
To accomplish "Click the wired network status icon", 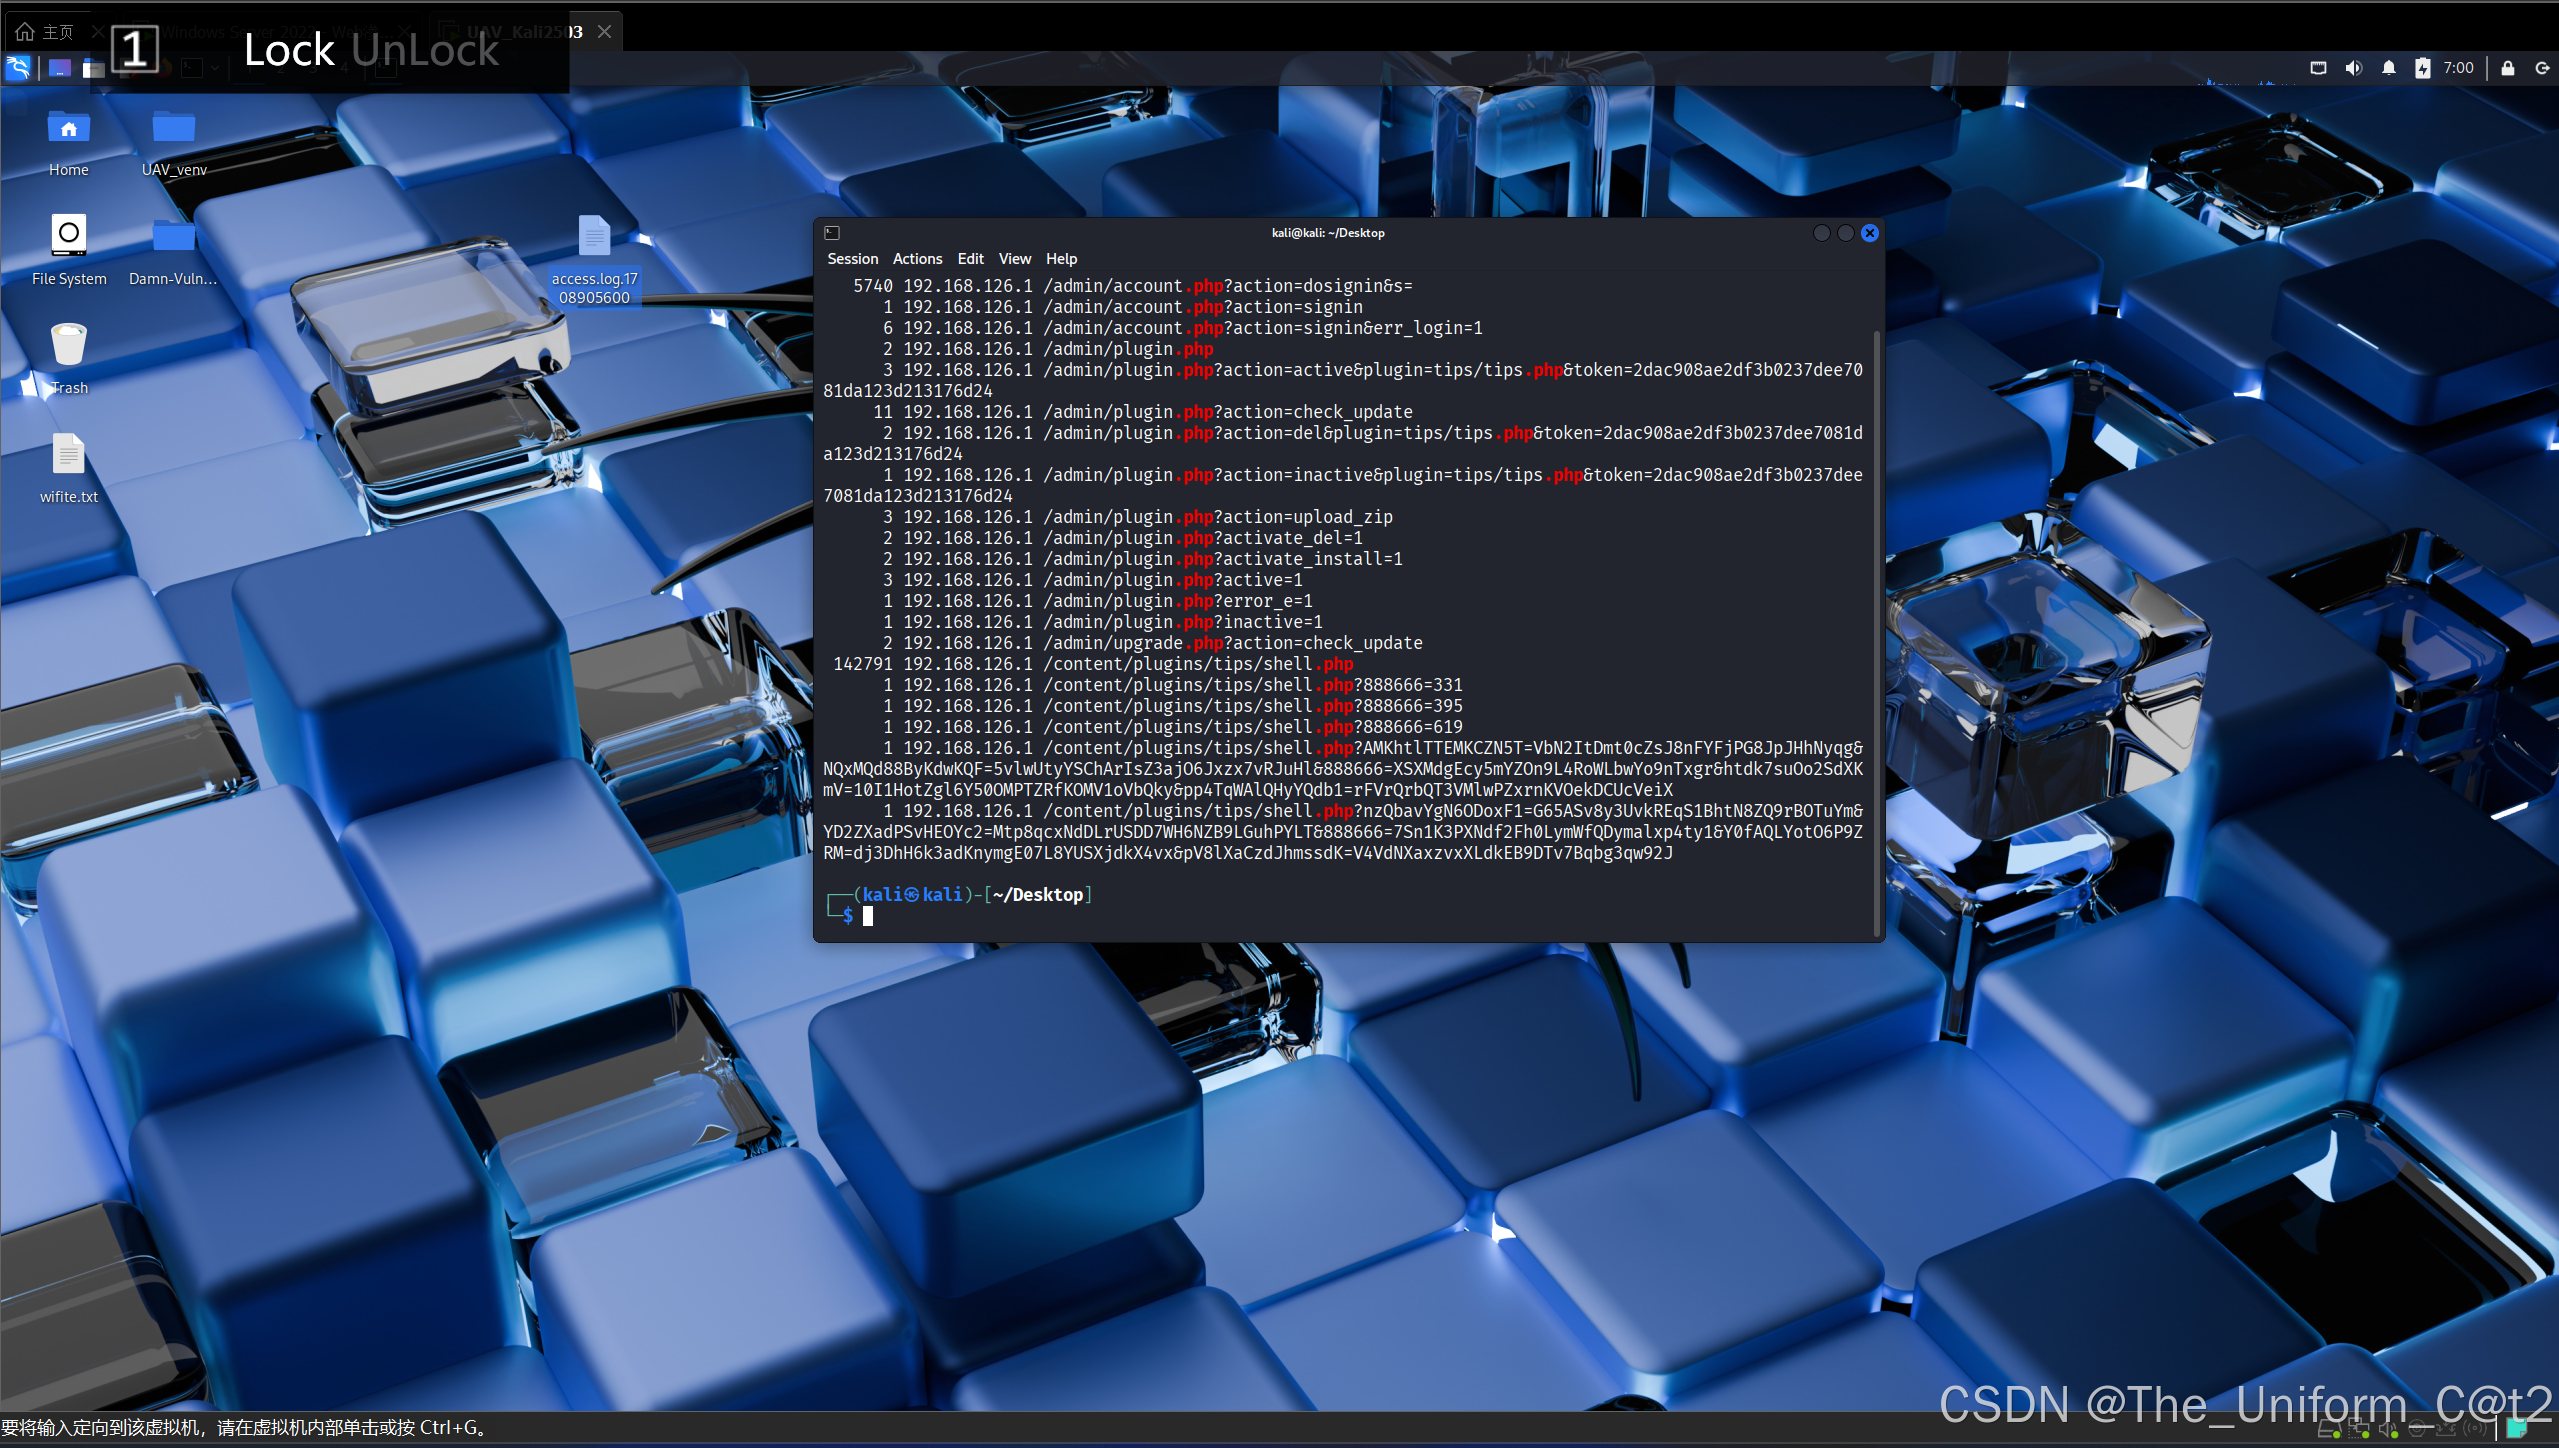I will point(2318,68).
